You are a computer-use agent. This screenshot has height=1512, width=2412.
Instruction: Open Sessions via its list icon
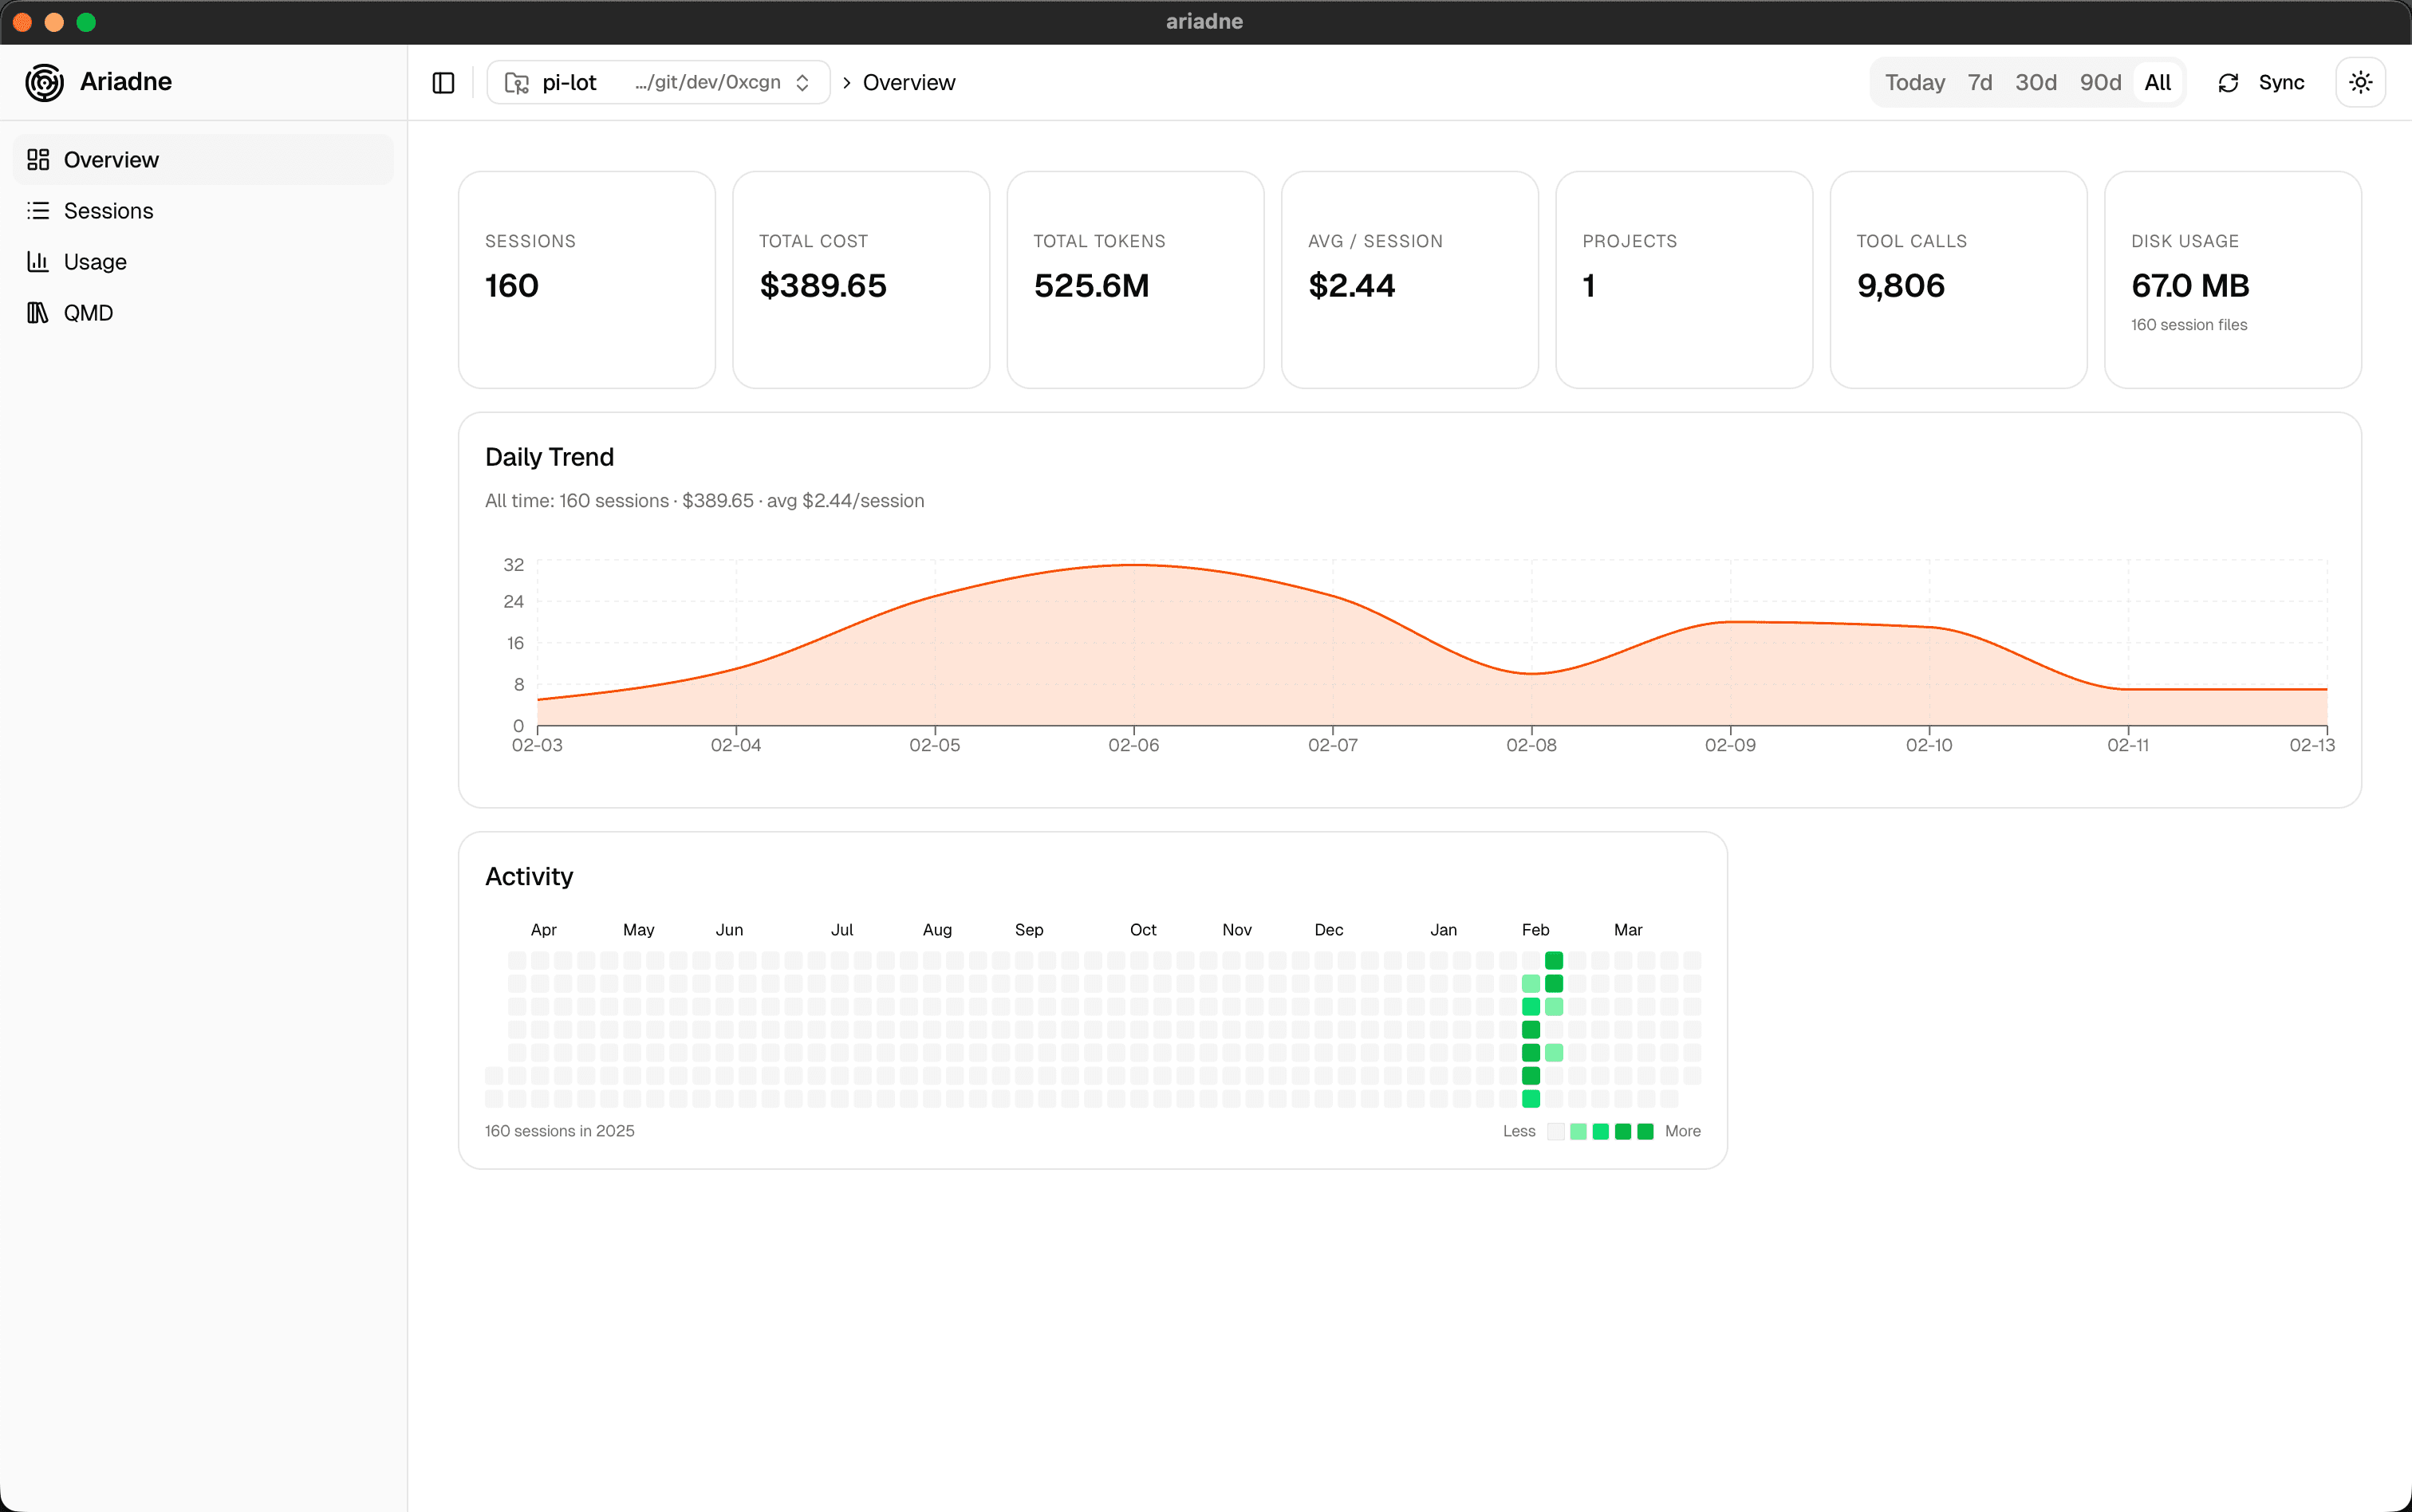[38, 211]
